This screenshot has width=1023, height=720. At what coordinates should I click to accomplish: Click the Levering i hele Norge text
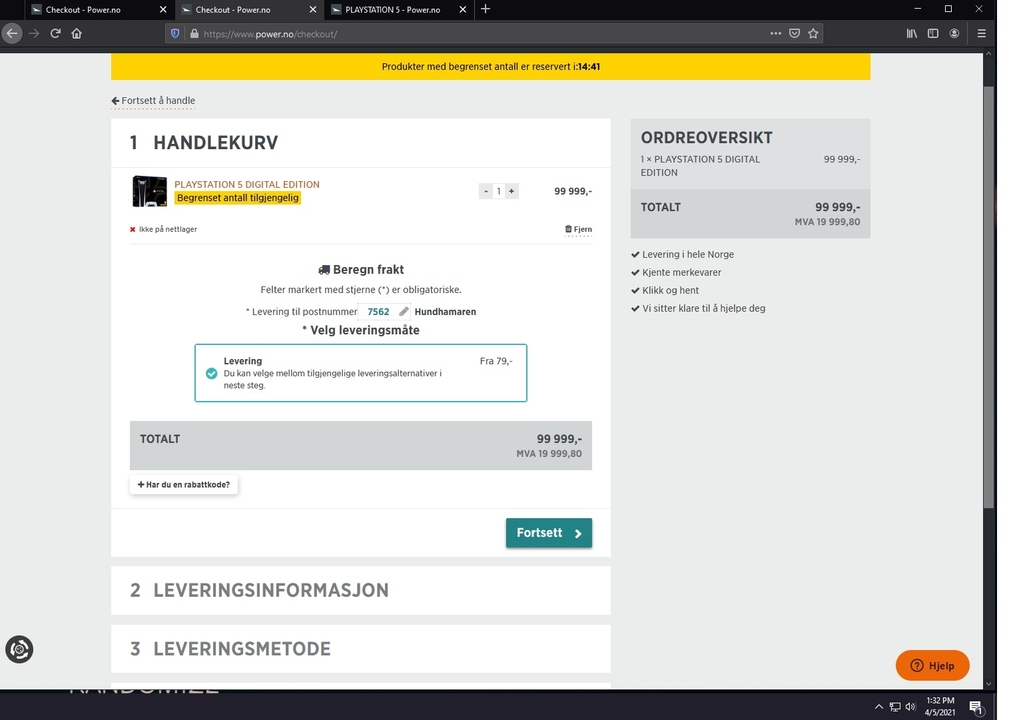(688, 254)
